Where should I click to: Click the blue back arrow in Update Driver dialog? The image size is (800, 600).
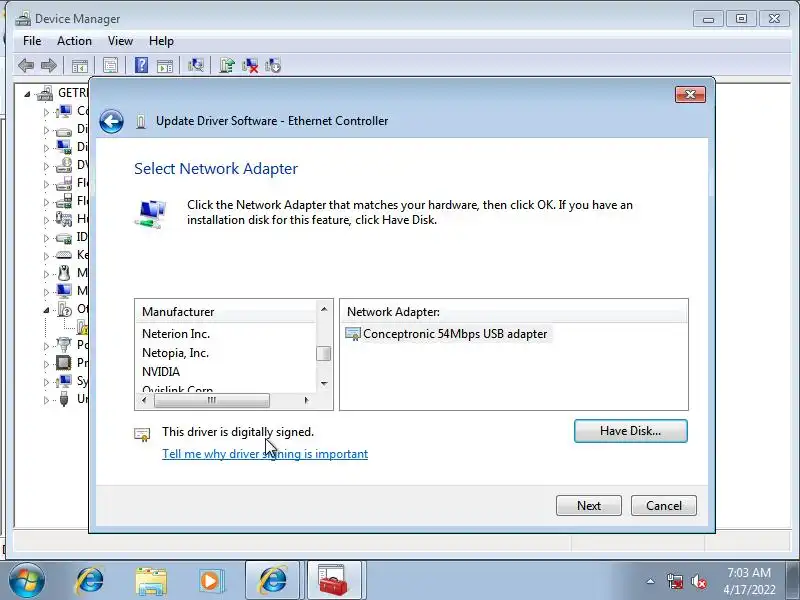111,121
